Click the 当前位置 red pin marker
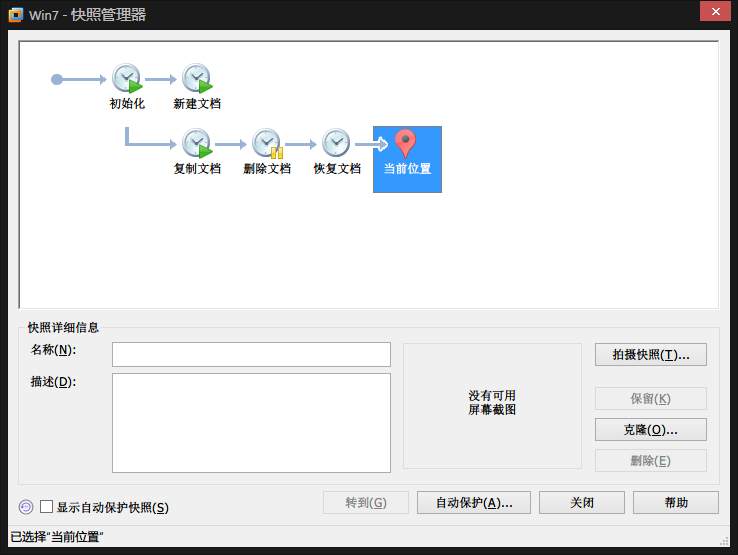Image resolution: width=738 pixels, height=555 pixels. (405, 144)
